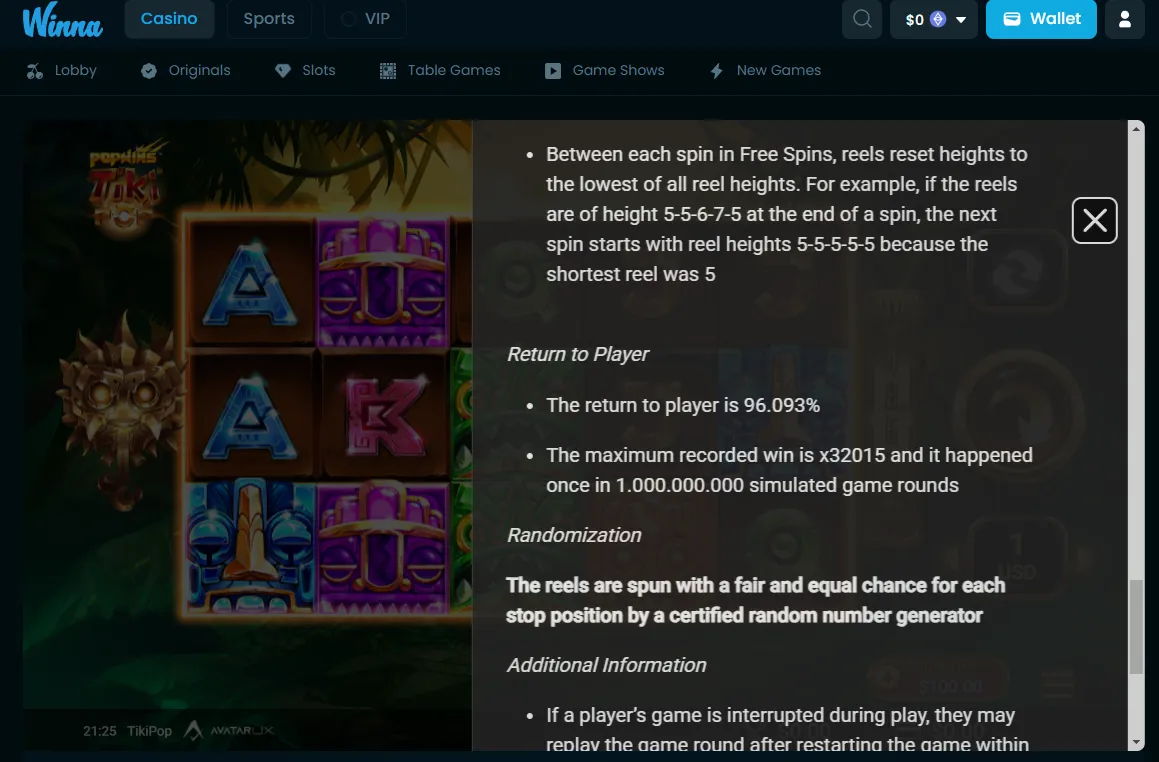
Task: Click the Return to Player heading
Action: point(578,354)
